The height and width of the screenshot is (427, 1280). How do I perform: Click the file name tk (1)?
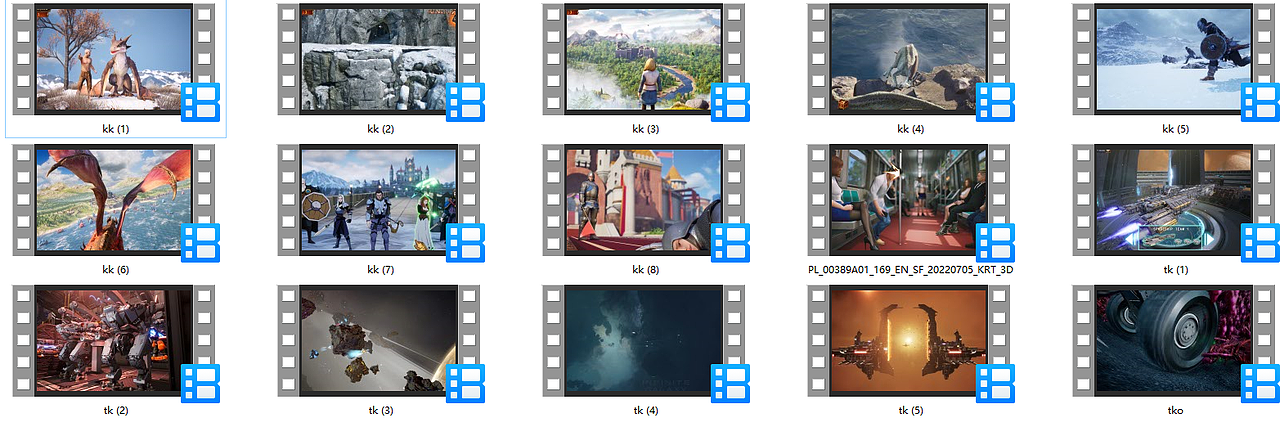[x=1176, y=270]
